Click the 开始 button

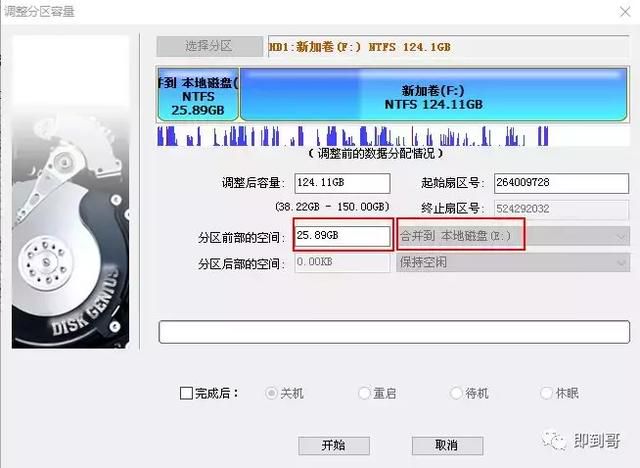click(334, 446)
